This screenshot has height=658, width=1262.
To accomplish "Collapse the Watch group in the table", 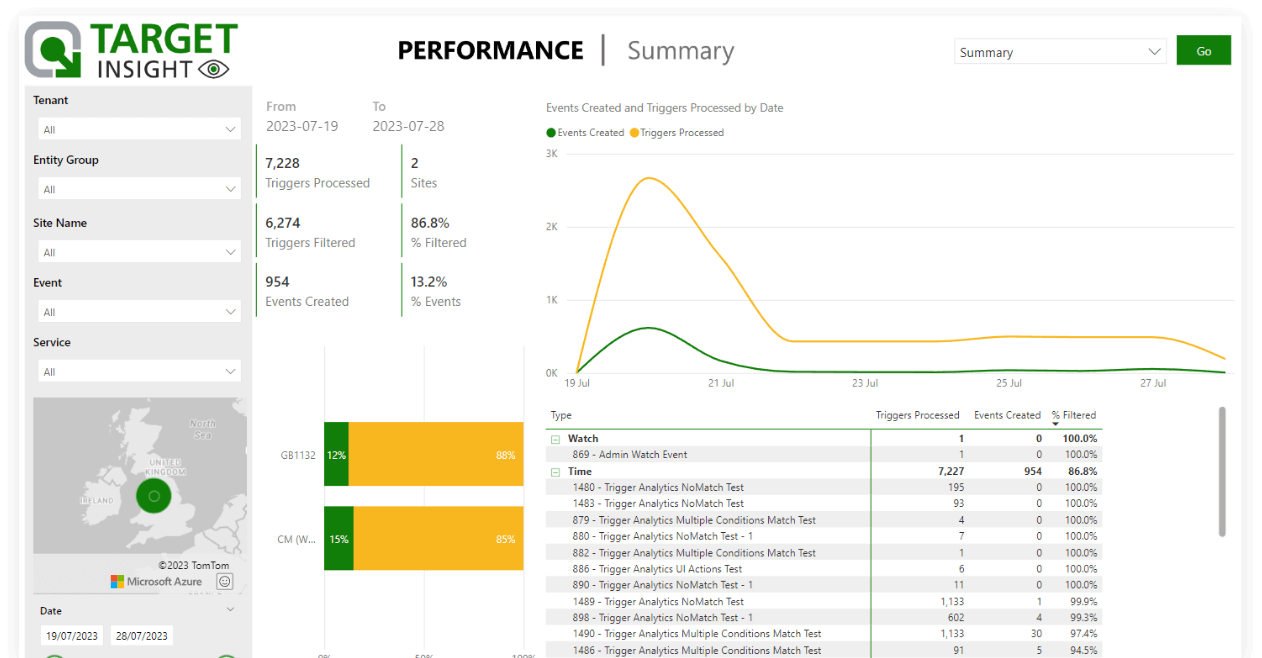I will coord(555,439).
